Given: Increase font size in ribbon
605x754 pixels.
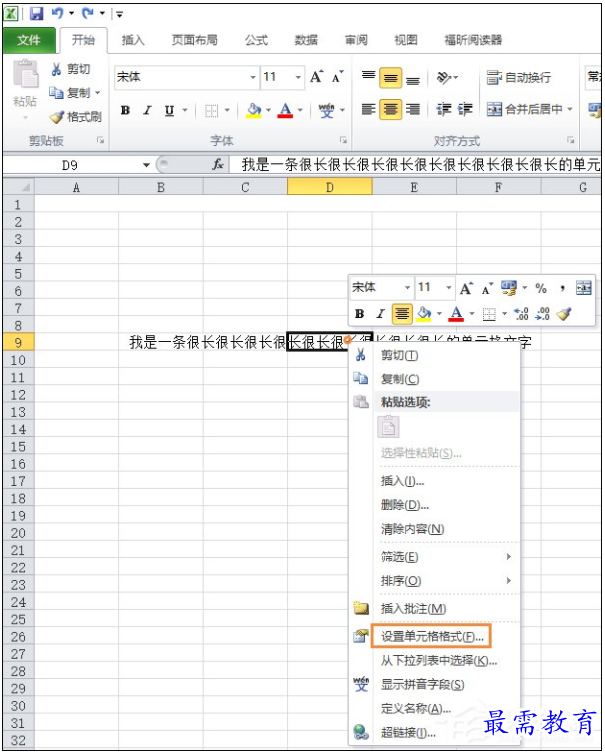Looking at the screenshot, I should tap(316, 76).
